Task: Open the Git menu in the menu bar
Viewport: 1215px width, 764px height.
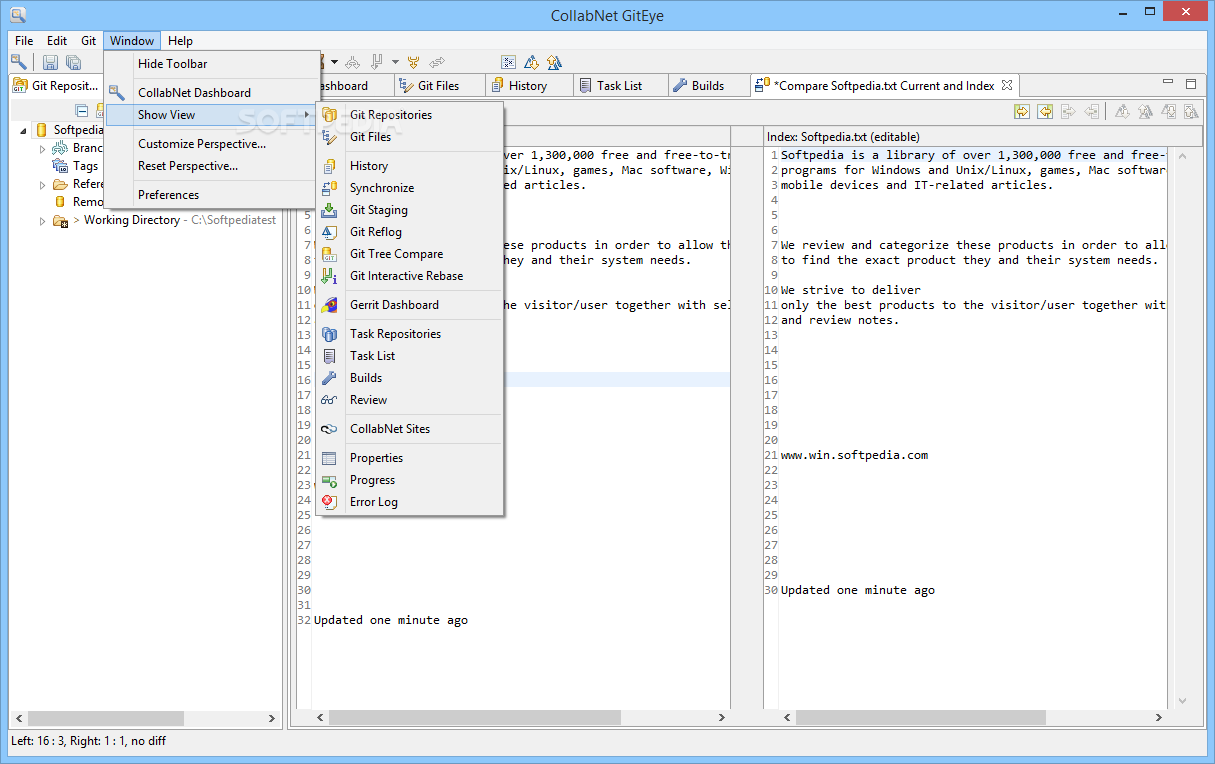Action: tap(89, 41)
